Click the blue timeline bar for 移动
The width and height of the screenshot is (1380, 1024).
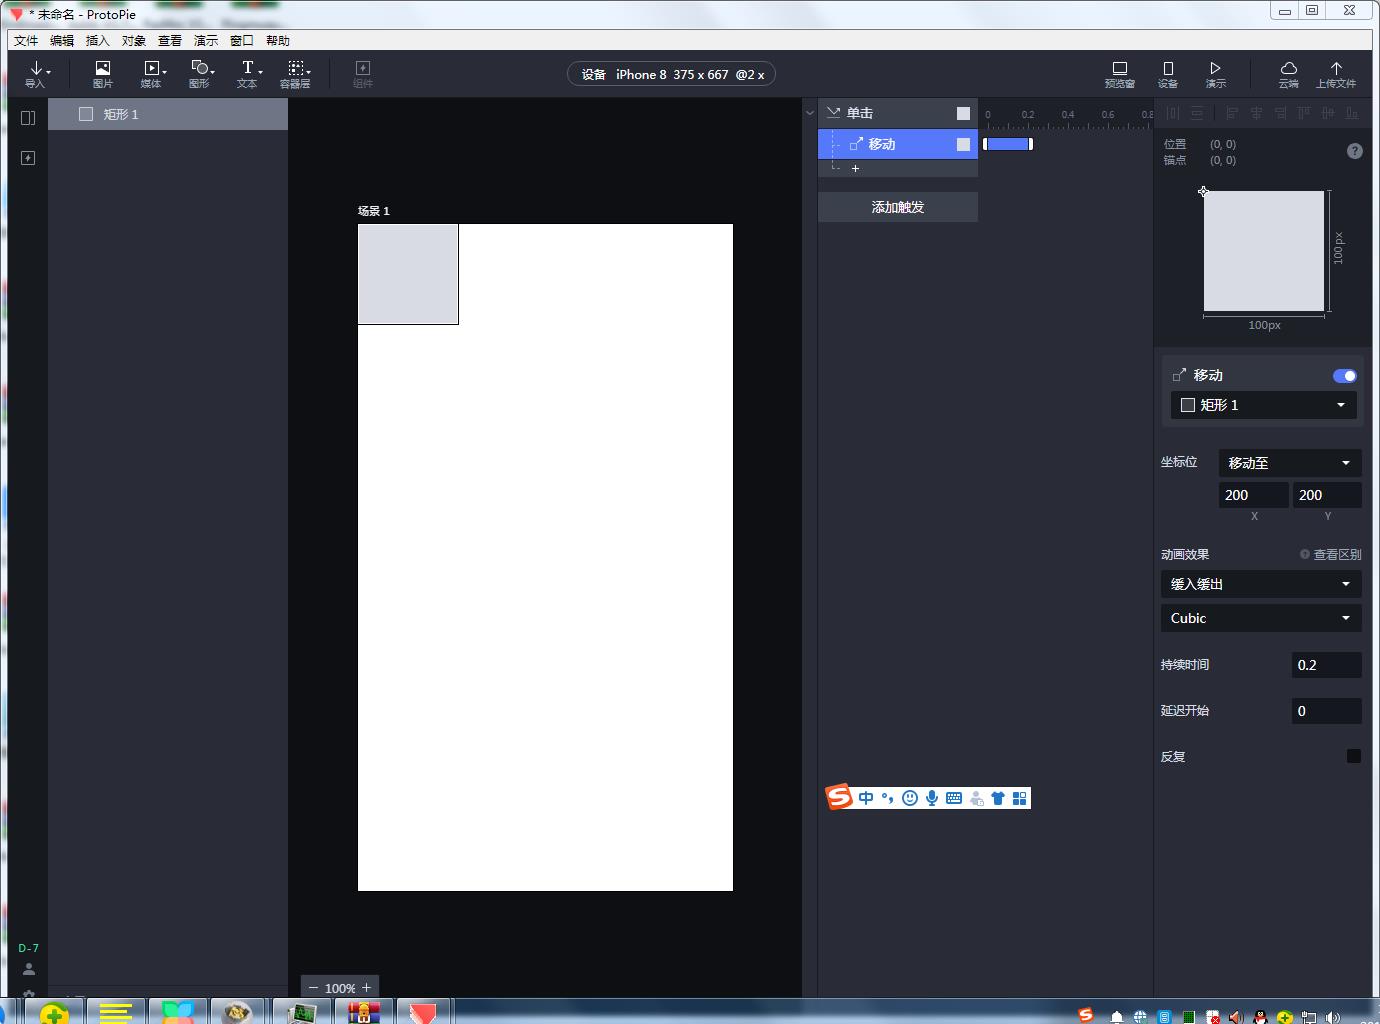pos(1007,144)
